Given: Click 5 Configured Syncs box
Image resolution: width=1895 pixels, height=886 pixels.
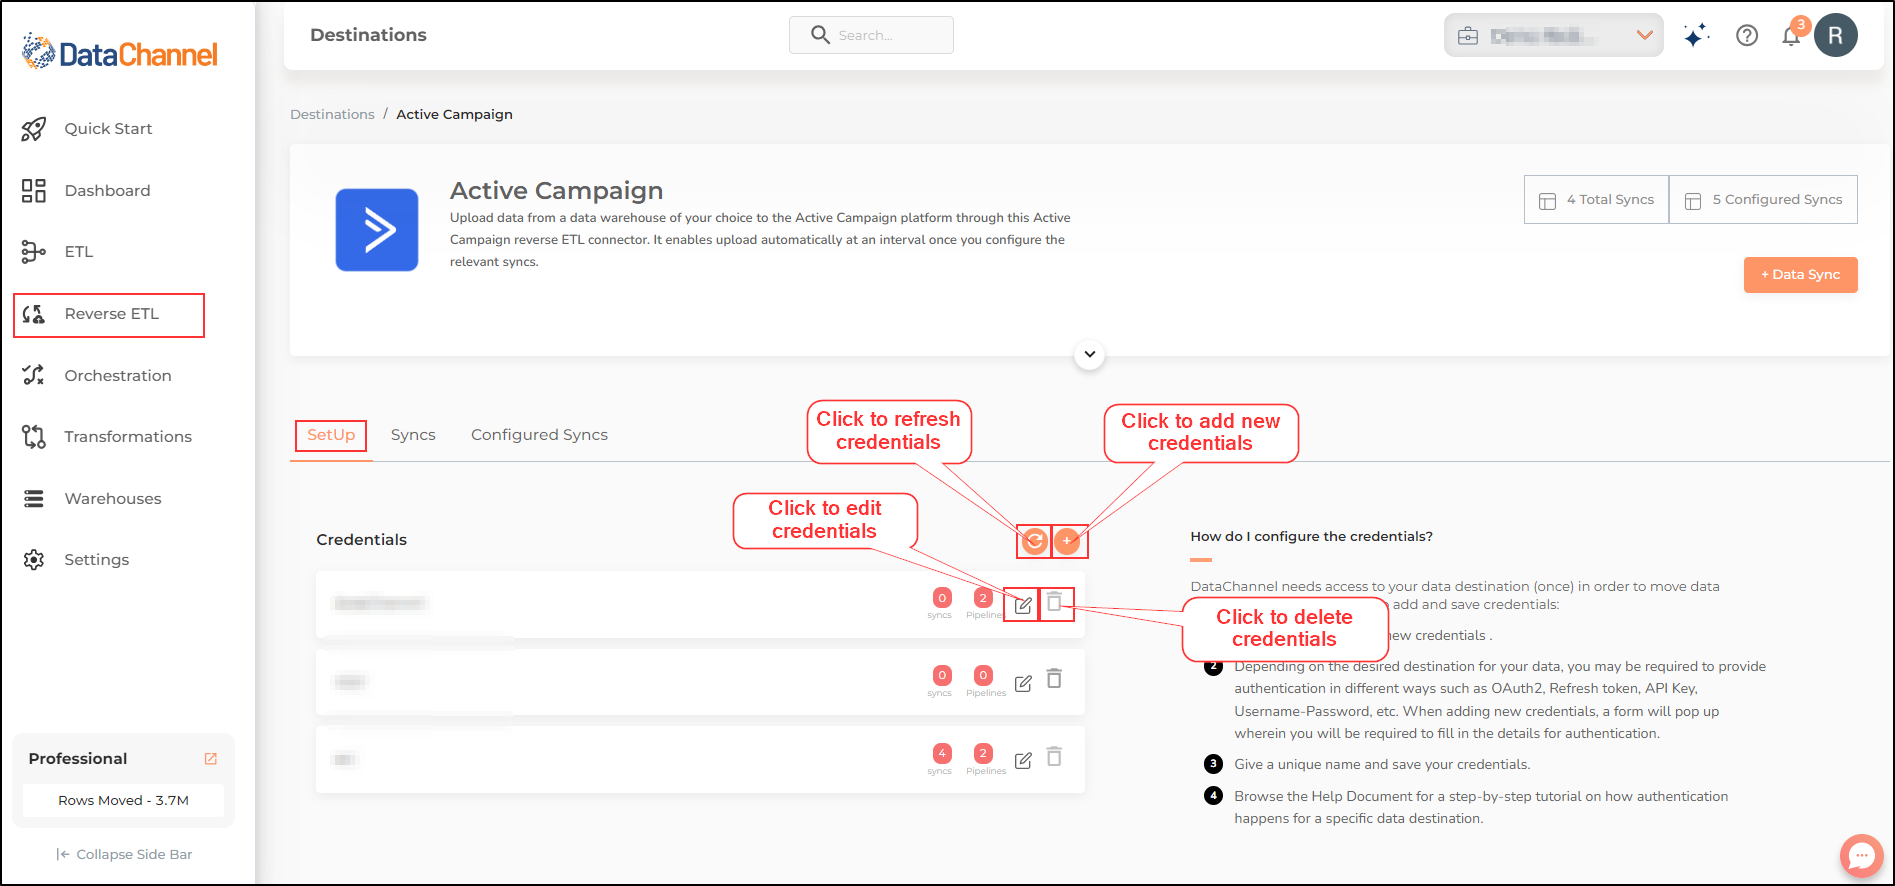Looking at the screenshot, I should (x=1763, y=200).
